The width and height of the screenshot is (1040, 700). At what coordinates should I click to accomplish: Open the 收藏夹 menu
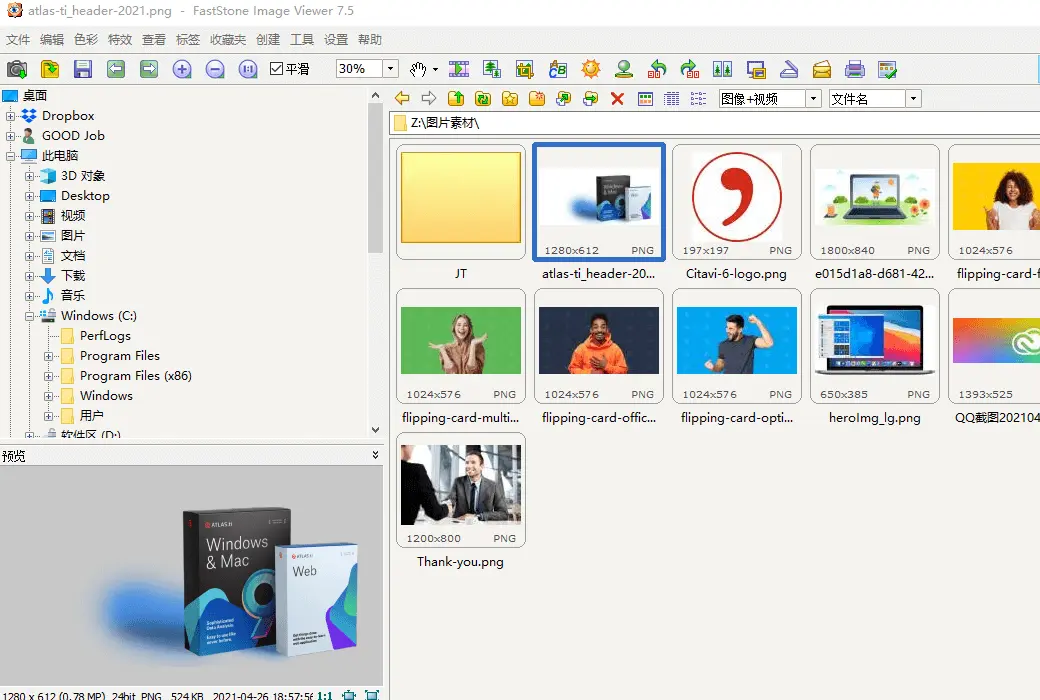click(228, 40)
